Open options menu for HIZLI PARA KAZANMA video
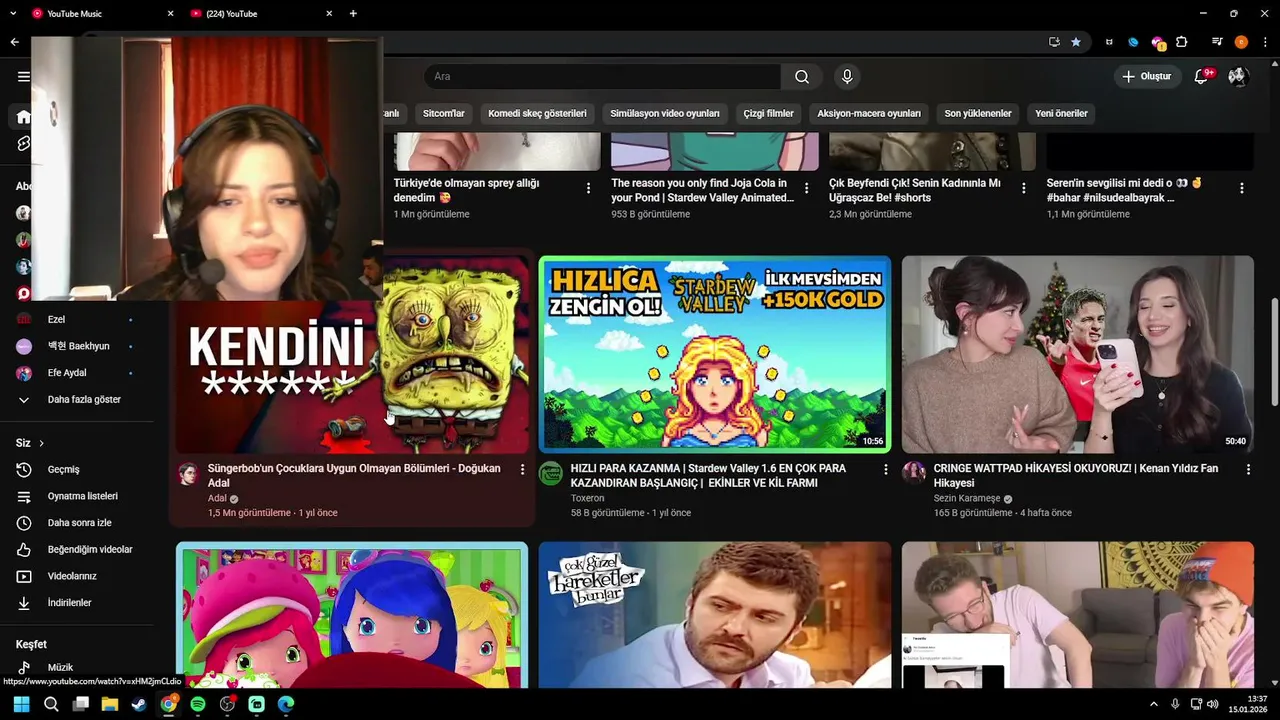Screen dimensions: 1280x720 coord(885,469)
